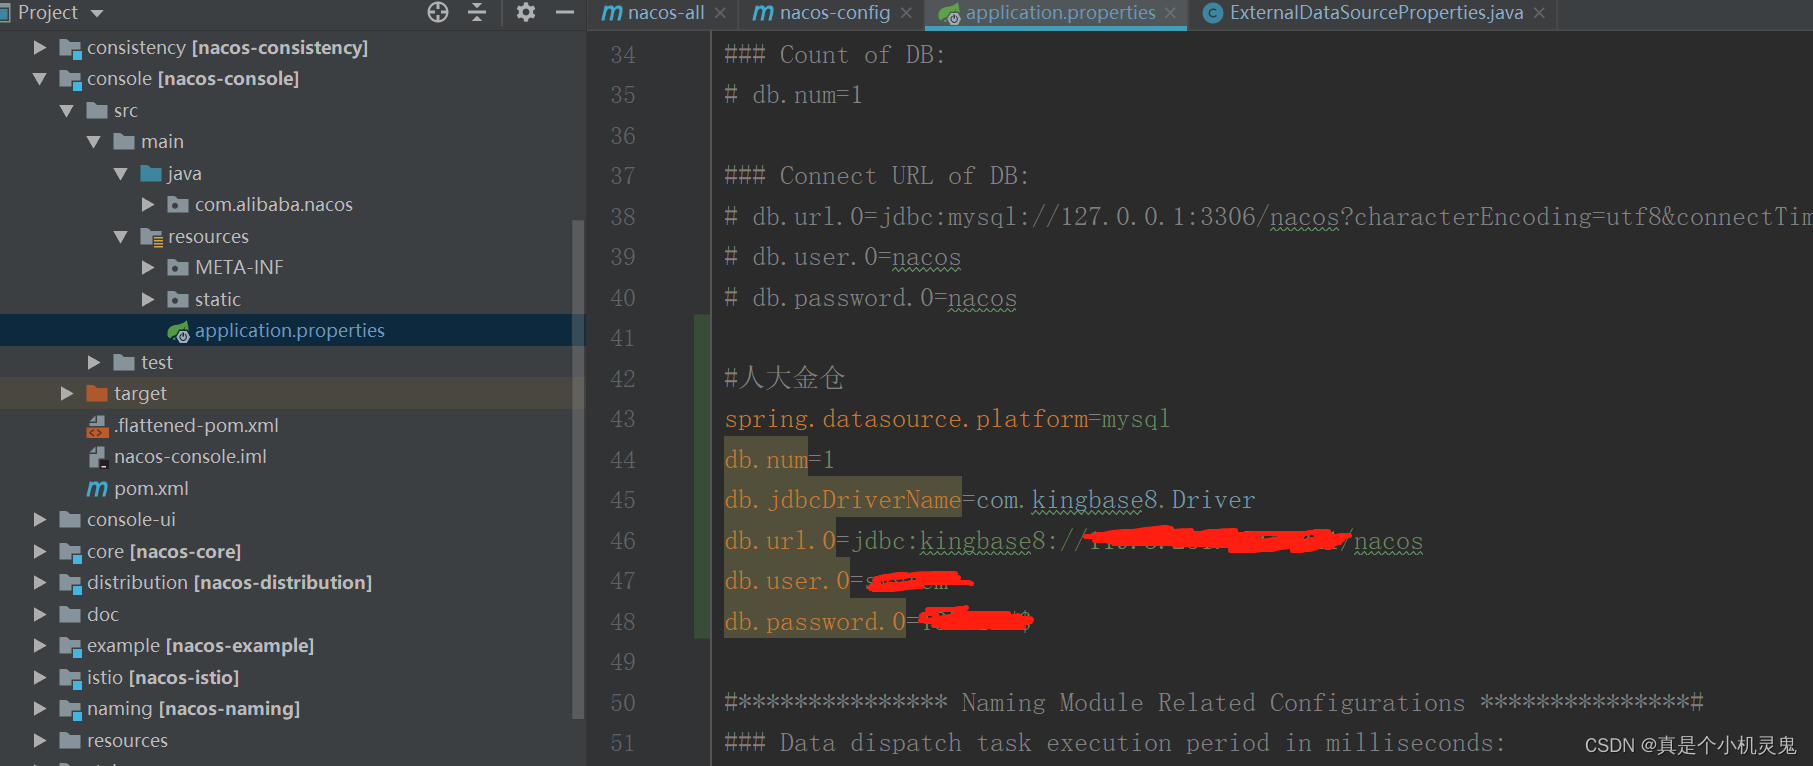
Task: Expand the test folder
Action: pos(94,362)
